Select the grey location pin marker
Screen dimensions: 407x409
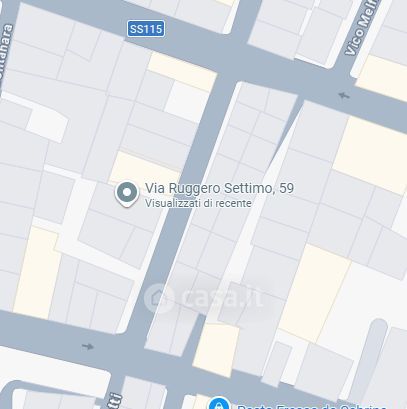click(127, 194)
